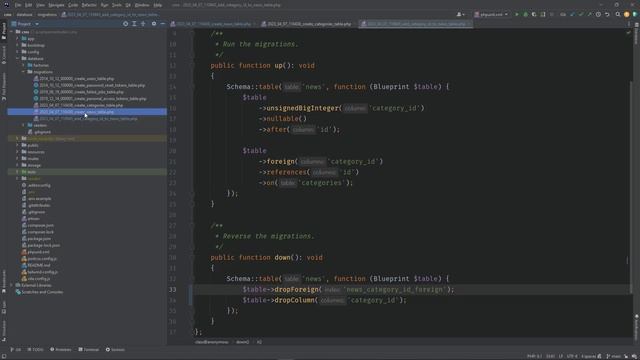Open the Window menu
640x360 pixels.
(142, 5)
